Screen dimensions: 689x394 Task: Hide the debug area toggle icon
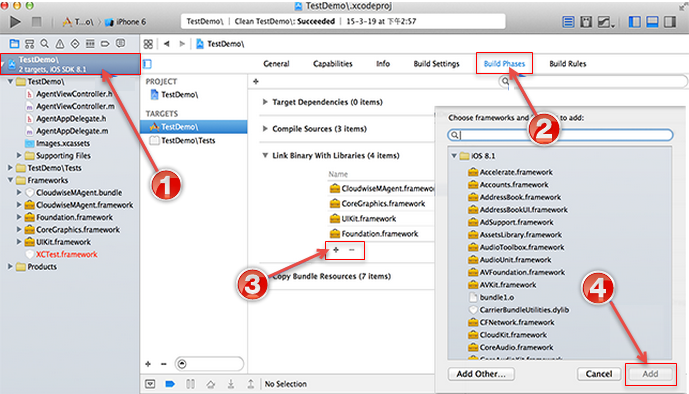pyautogui.click(x=150, y=384)
